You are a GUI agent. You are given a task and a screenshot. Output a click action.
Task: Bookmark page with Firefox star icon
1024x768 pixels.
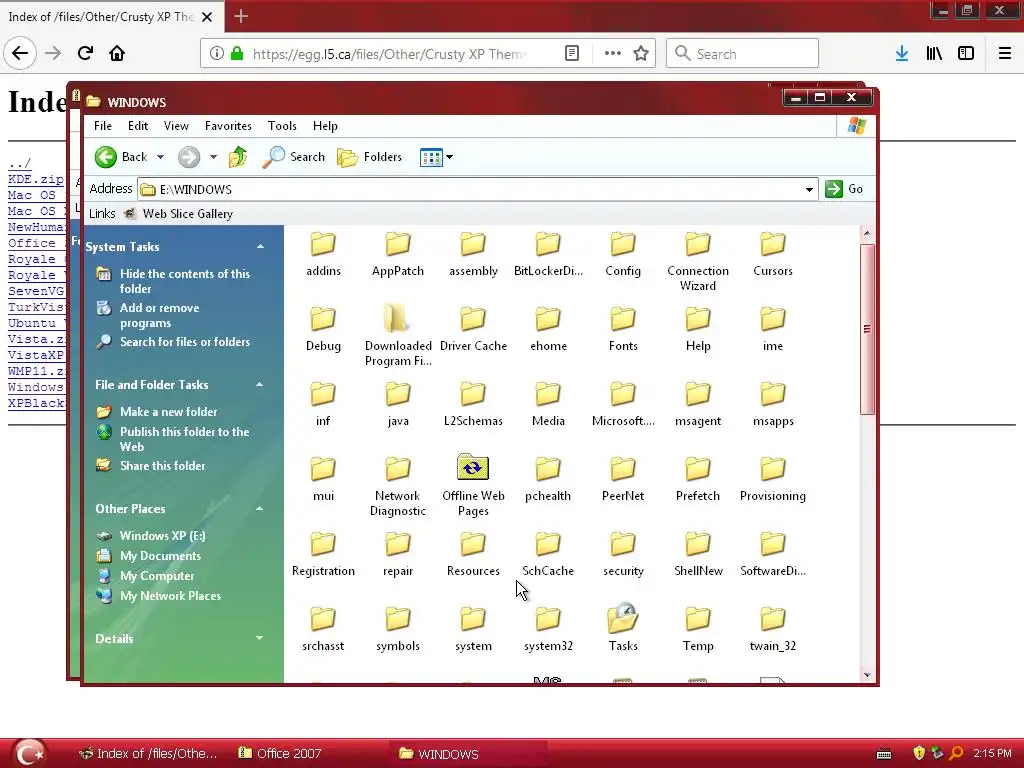click(x=641, y=54)
